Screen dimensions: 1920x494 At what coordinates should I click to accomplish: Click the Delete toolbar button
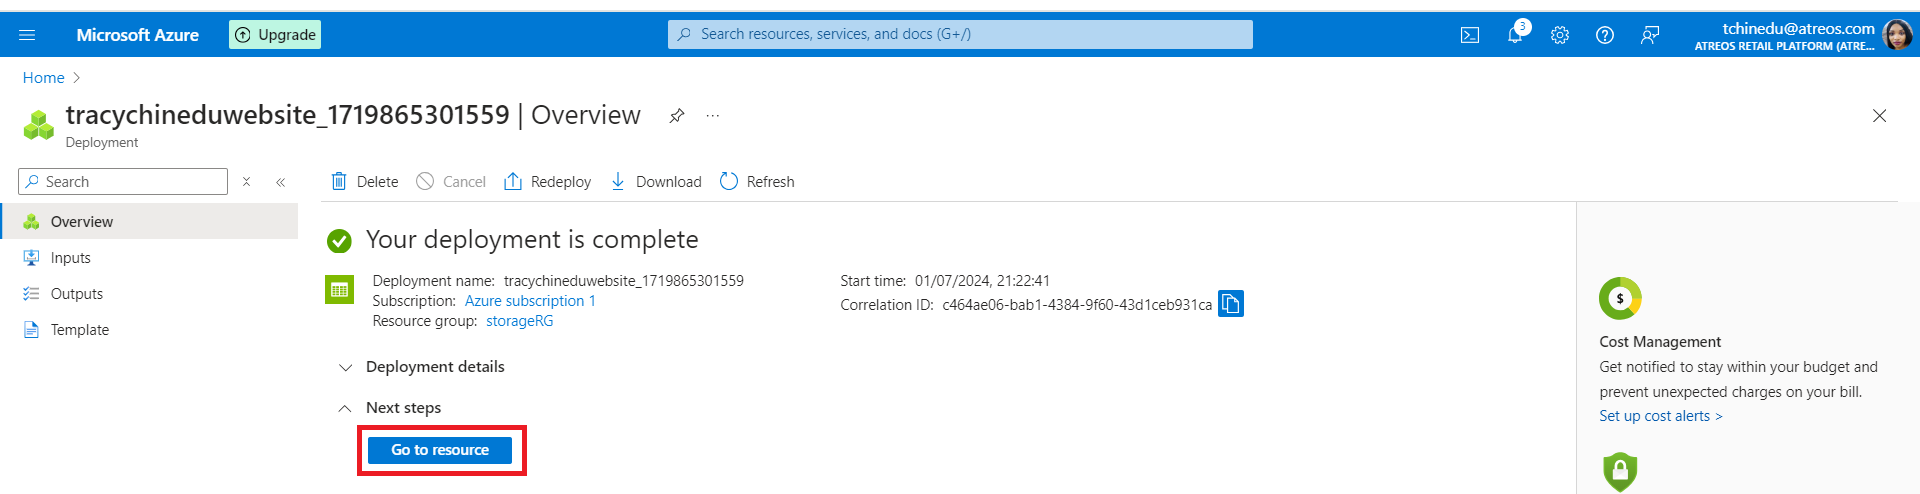pos(365,182)
